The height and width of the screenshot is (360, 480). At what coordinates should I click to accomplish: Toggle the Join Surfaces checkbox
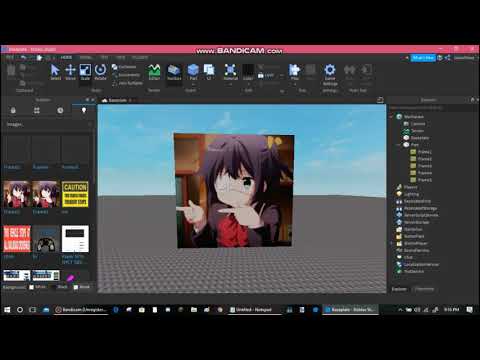[x=127, y=83]
